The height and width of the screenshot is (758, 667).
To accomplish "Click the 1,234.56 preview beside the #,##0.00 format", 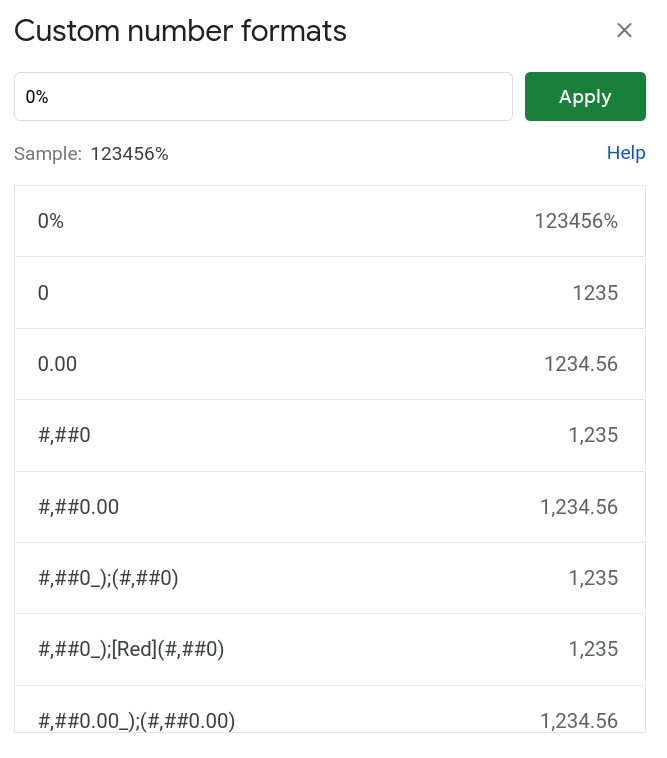I will (579, 507).
